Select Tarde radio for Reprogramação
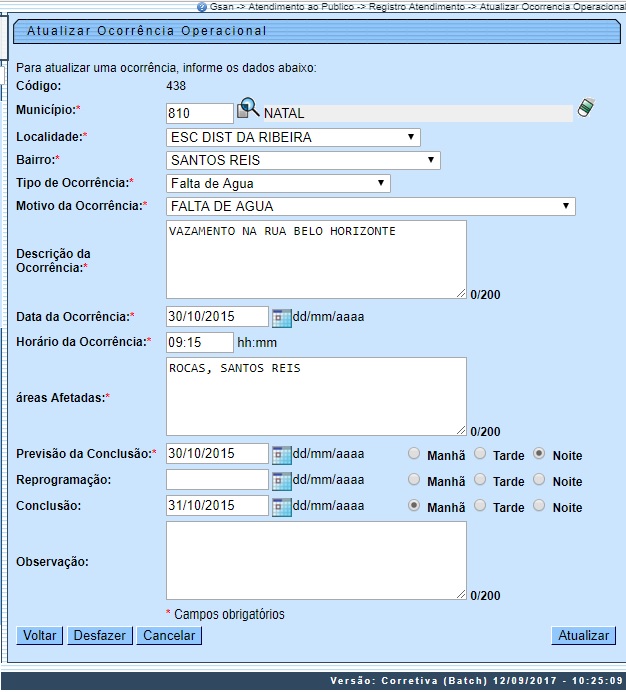This screenshot has height=692, width=626. point(480,480)
